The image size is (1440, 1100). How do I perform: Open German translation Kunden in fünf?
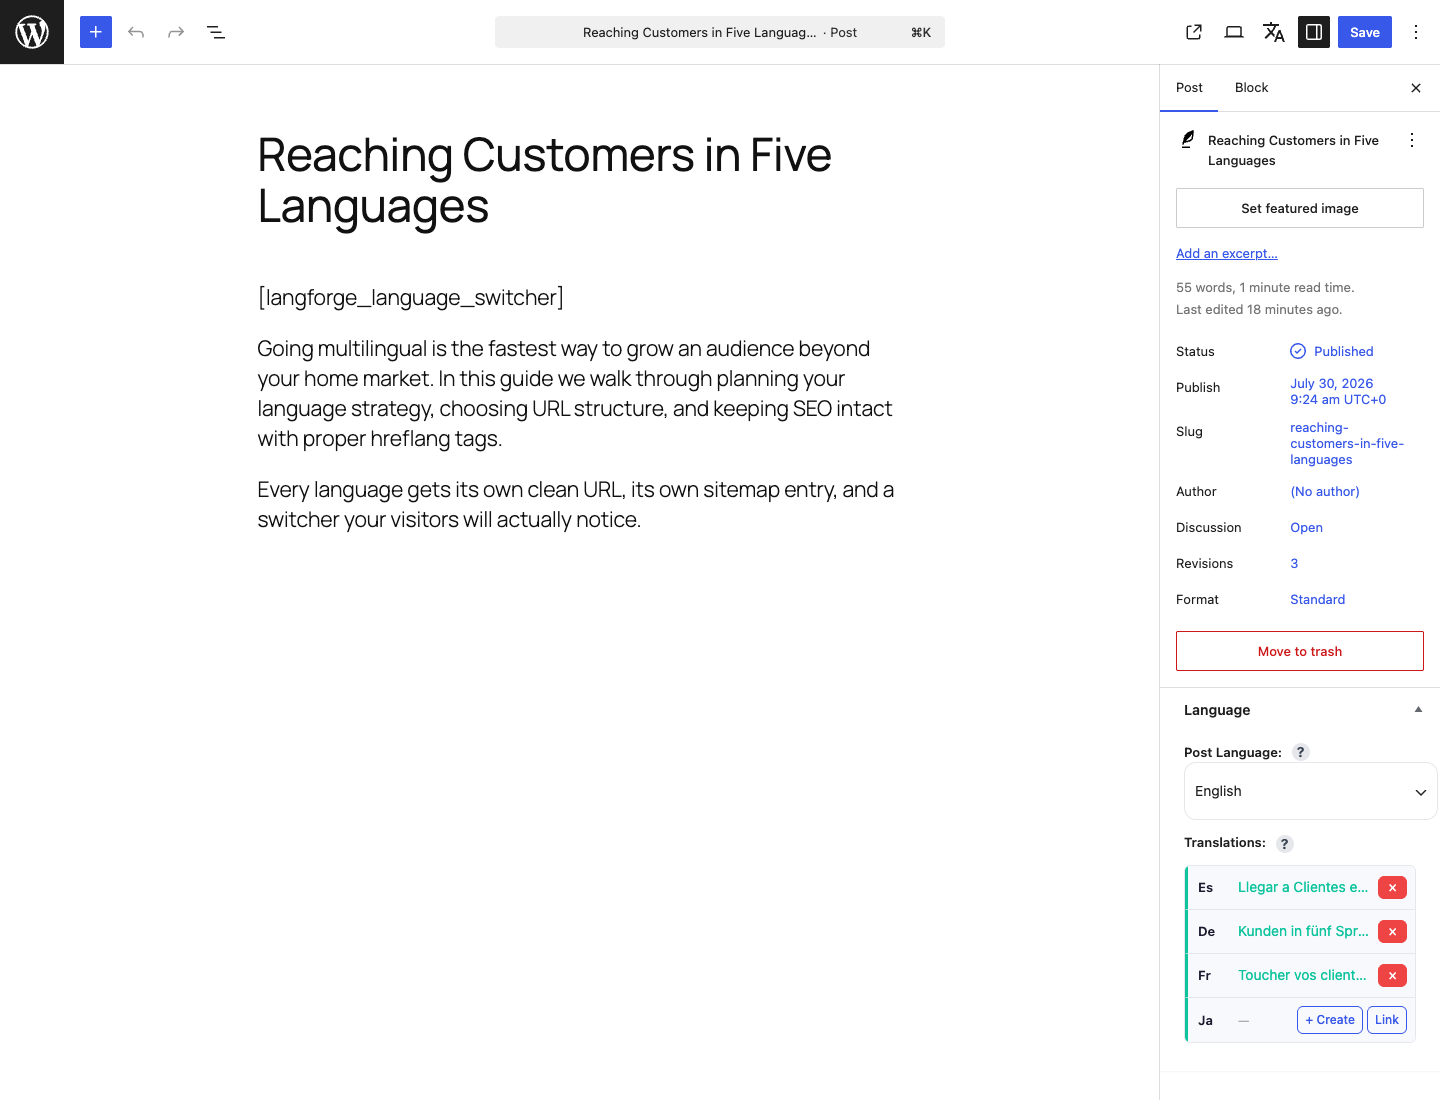point(1303,931)
